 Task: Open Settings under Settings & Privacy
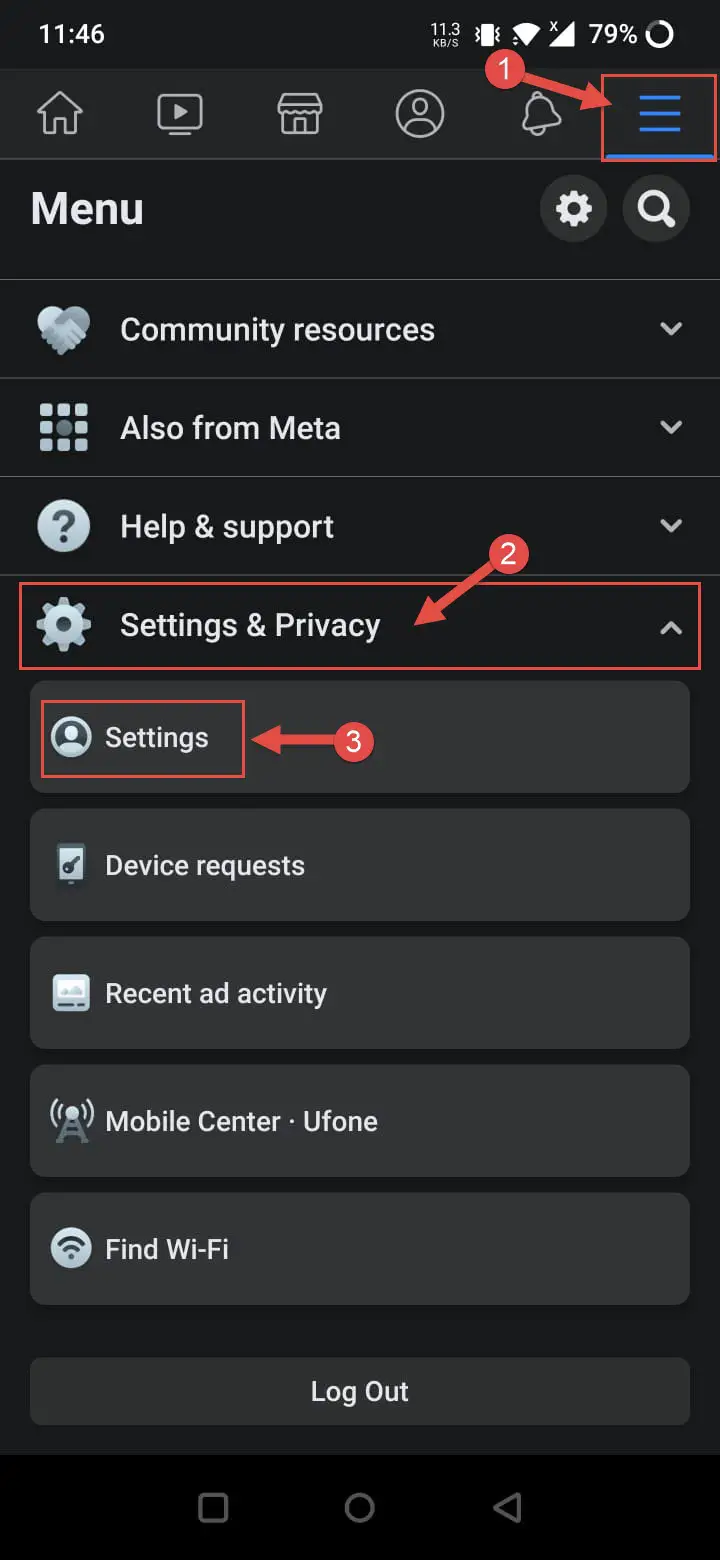tap(360, 737)
